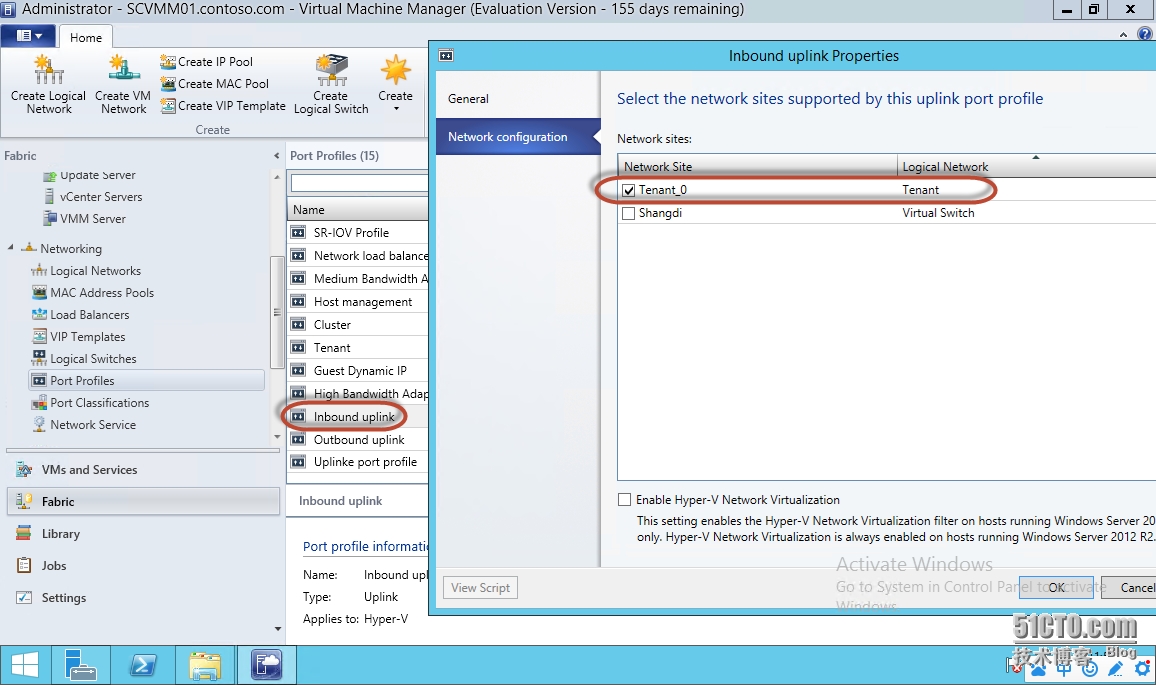Select the Medium Bandwidth Adapter row
The image size is (1156, 685).
click(x=358, y=279)
